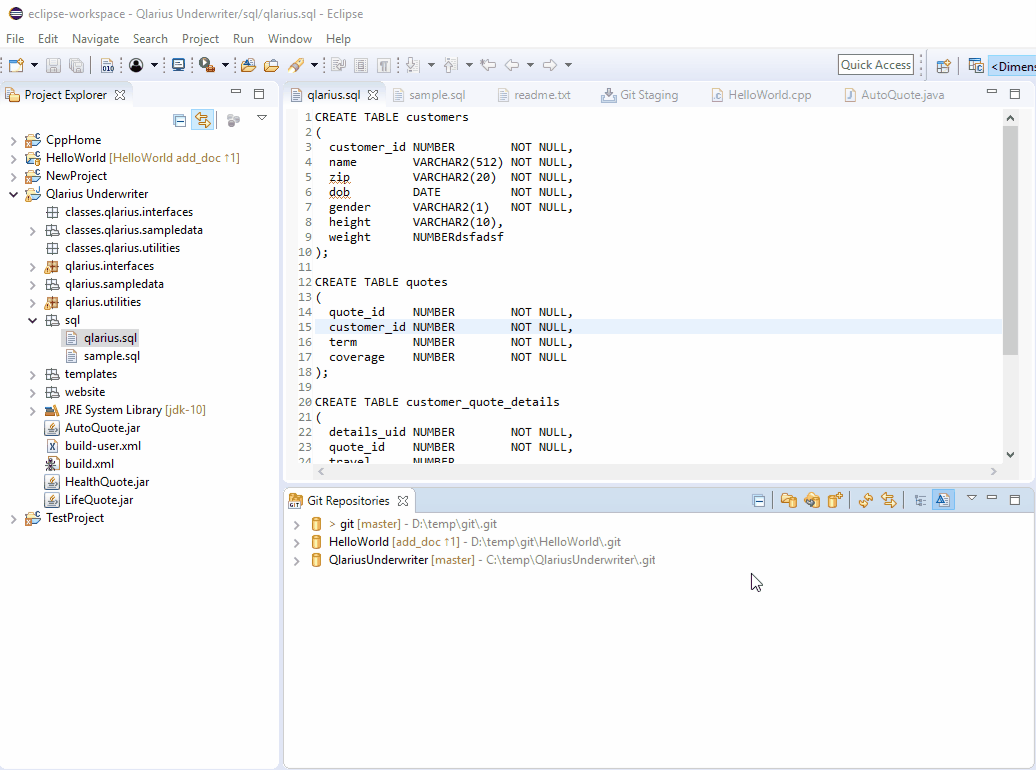Add existing local Git repository icon
Image resolution: width=1036 pixels, height=770 pixels.
coord(789,500)
